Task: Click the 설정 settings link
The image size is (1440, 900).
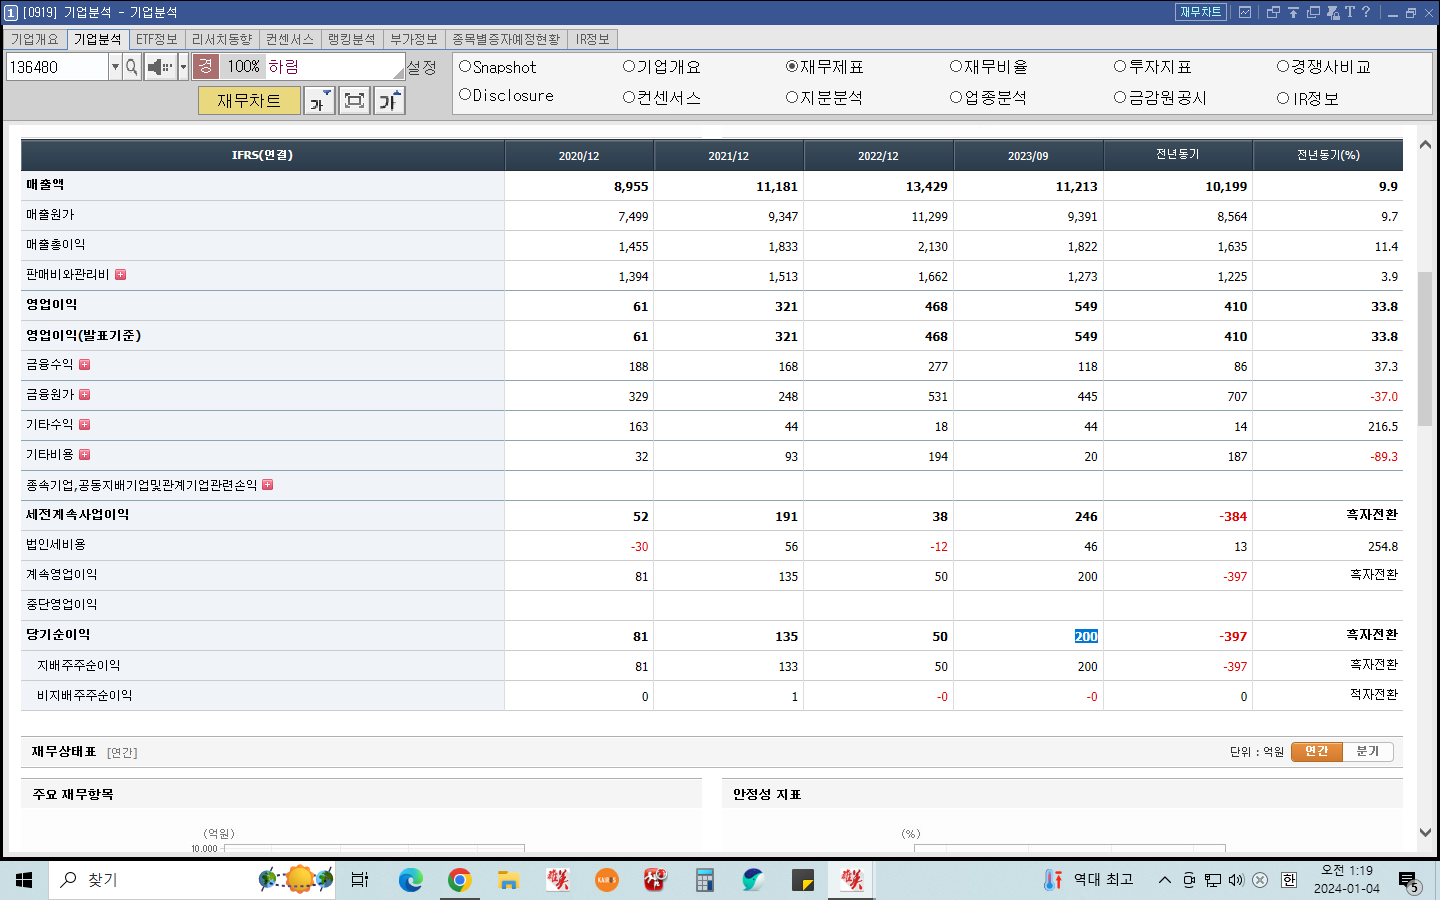Action: [x=422, y=67]
